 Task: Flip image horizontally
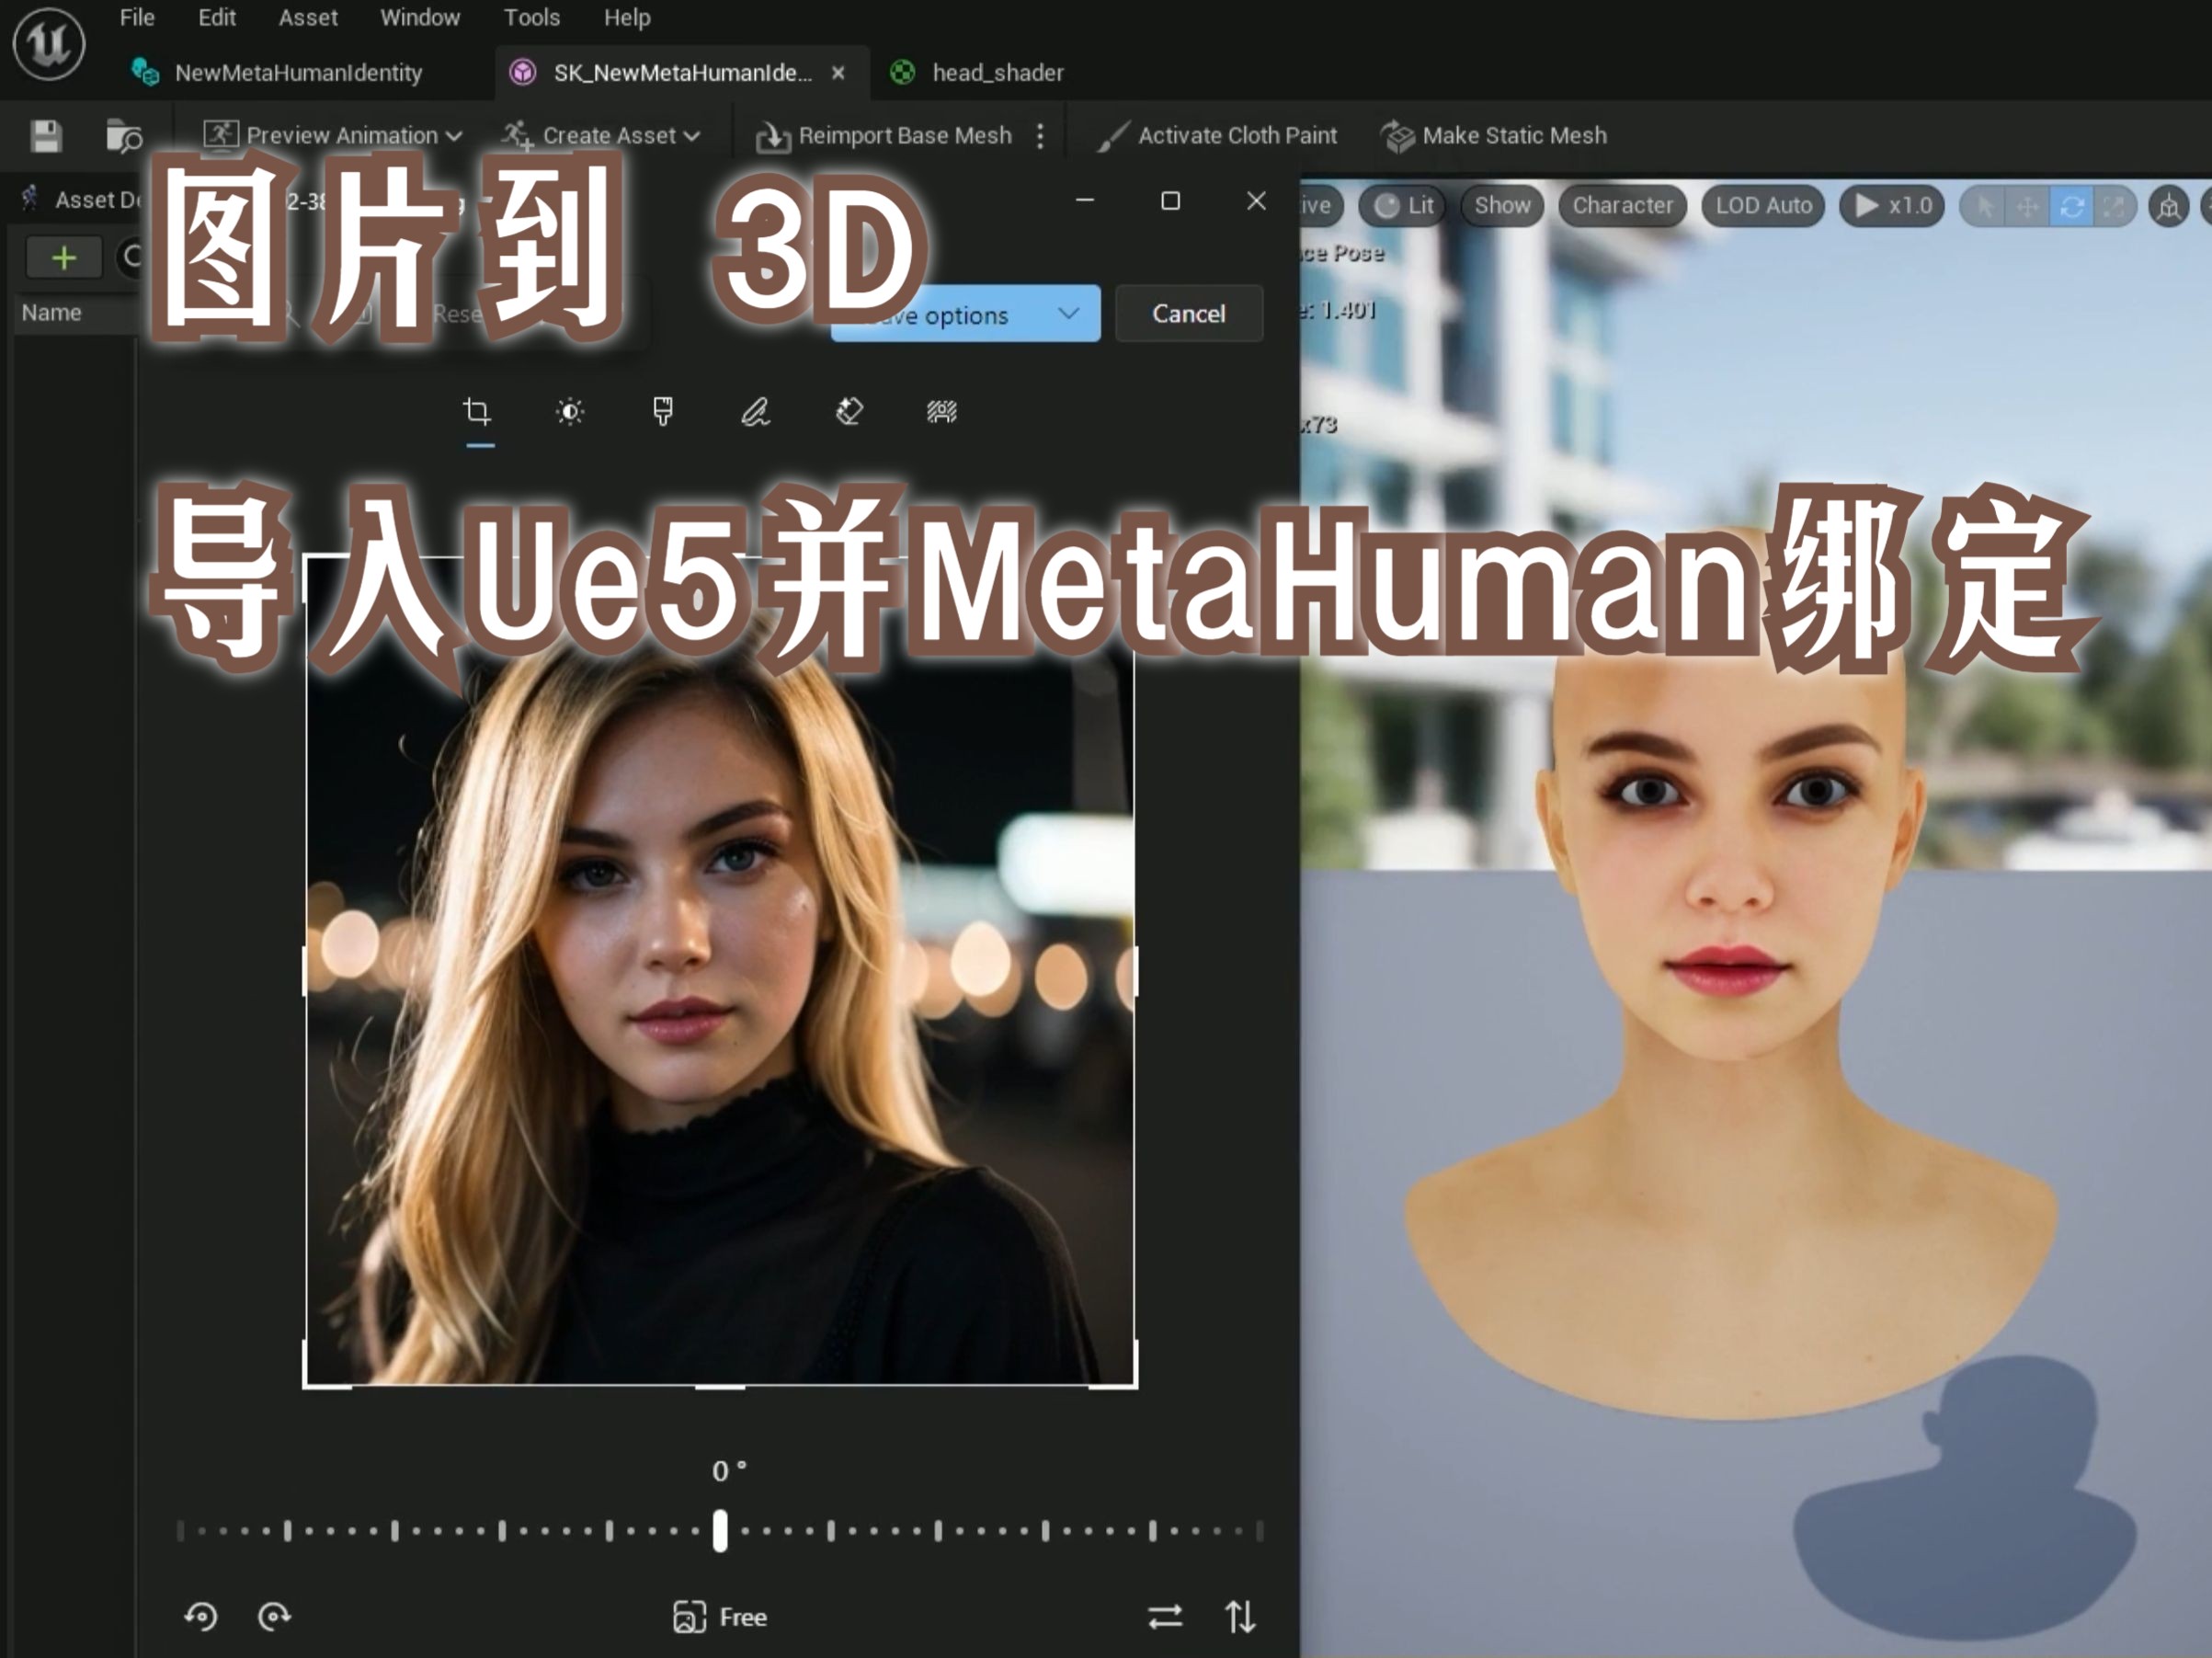pyautogui.click(x=1165, y=1616)
